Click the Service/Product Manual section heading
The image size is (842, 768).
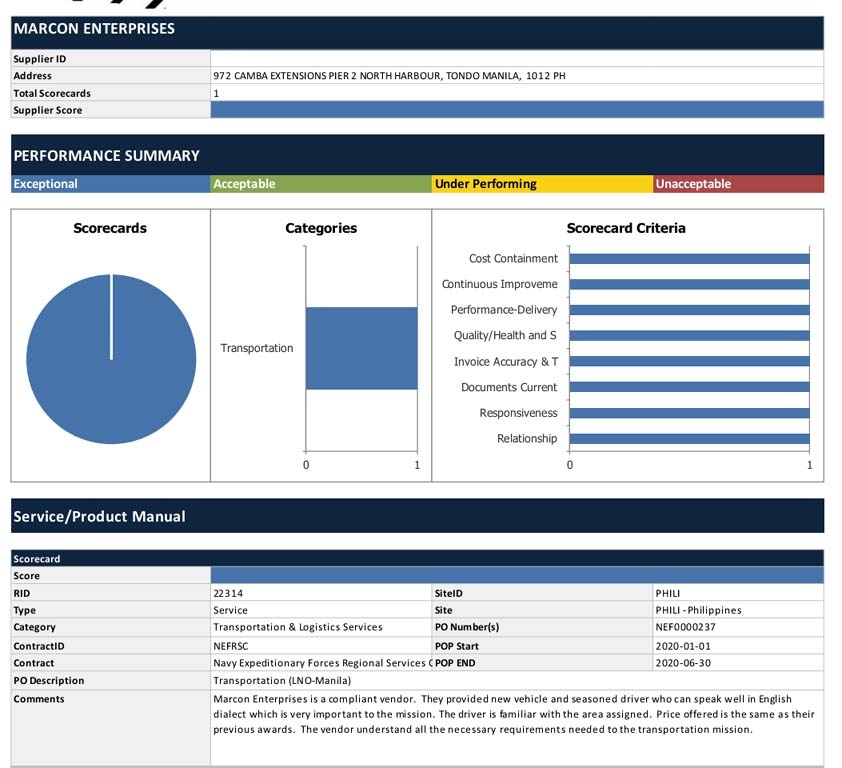click(99, 517)
